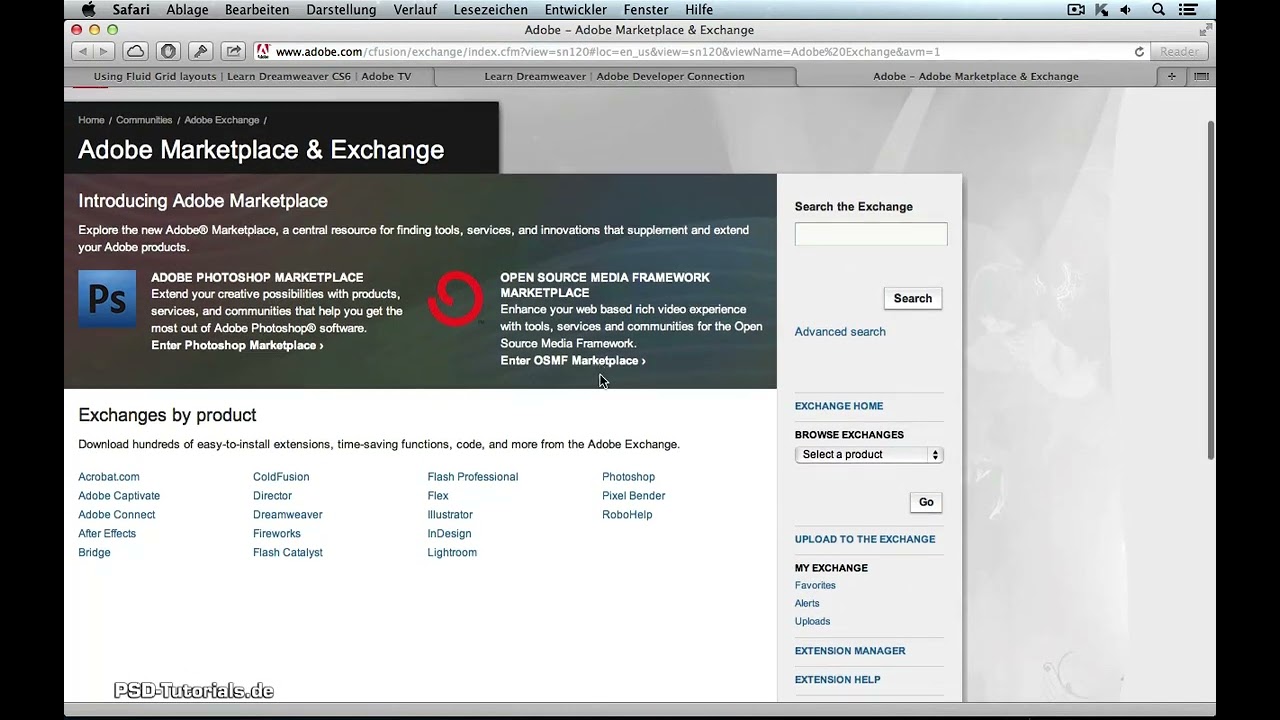Open Spotlight search magnifier icon
The image size is (1280, 720).
1158,10
